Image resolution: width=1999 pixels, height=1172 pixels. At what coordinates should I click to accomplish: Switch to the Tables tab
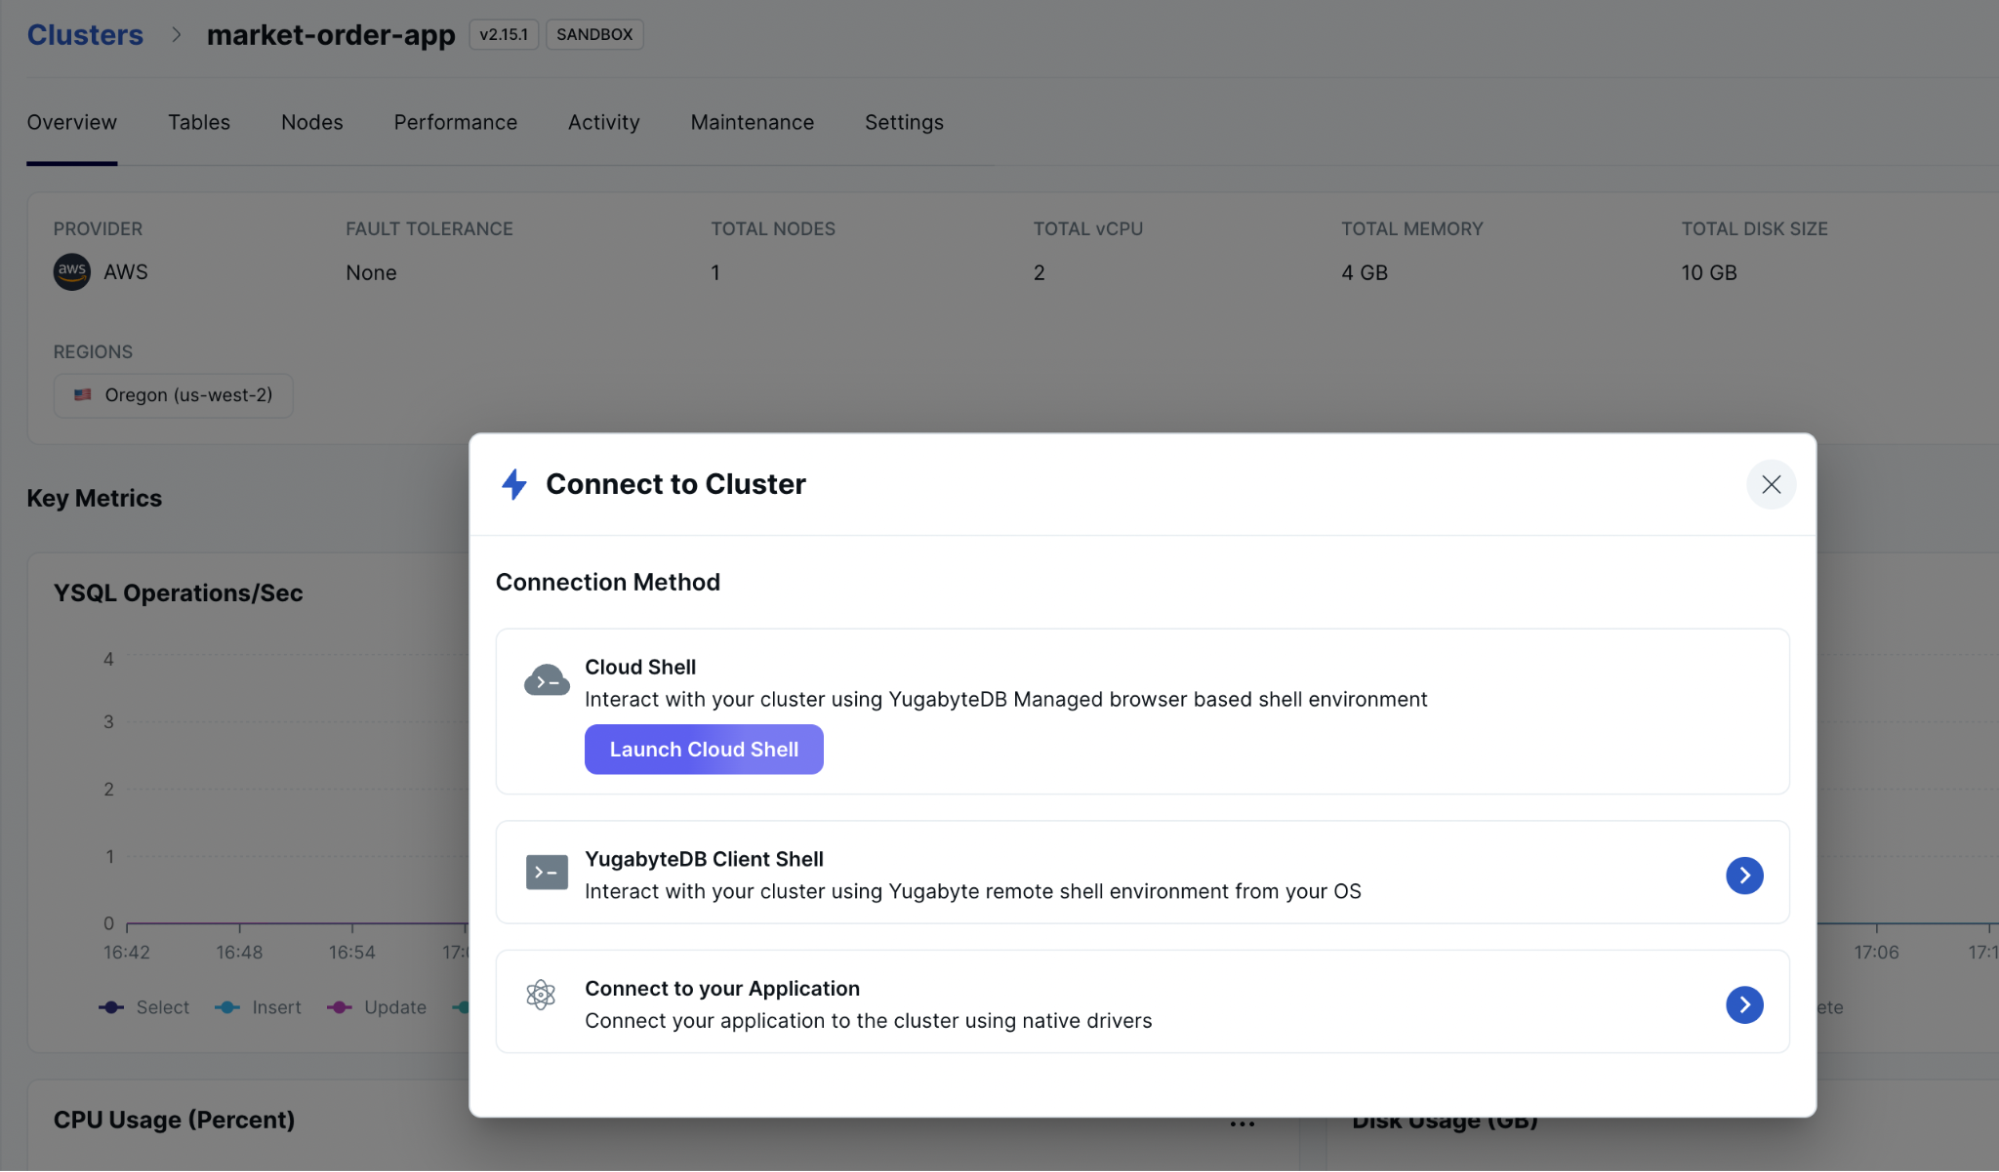(198, 122)
